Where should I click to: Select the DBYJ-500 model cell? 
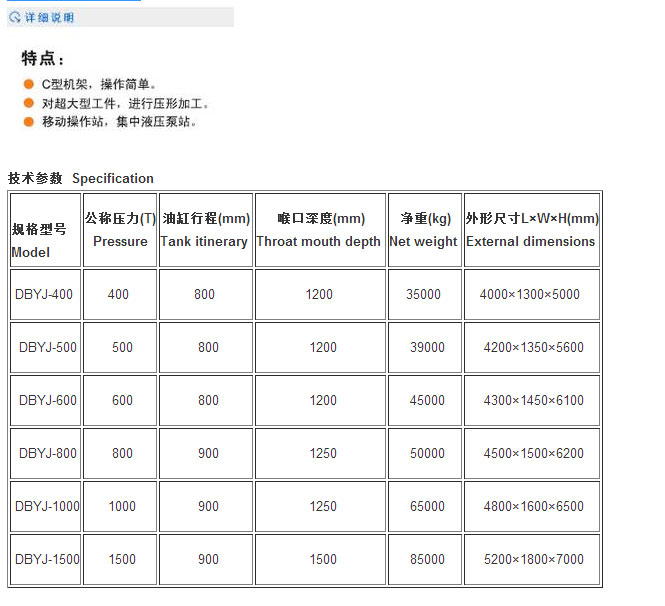pos(47,347)
